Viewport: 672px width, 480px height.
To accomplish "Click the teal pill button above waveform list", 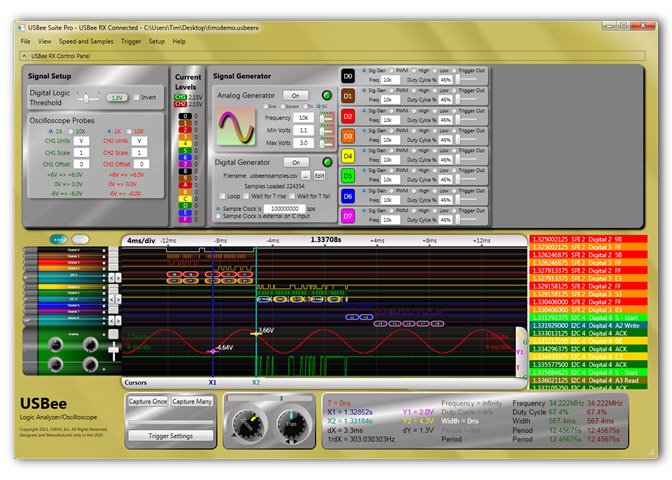I will 58,239.
